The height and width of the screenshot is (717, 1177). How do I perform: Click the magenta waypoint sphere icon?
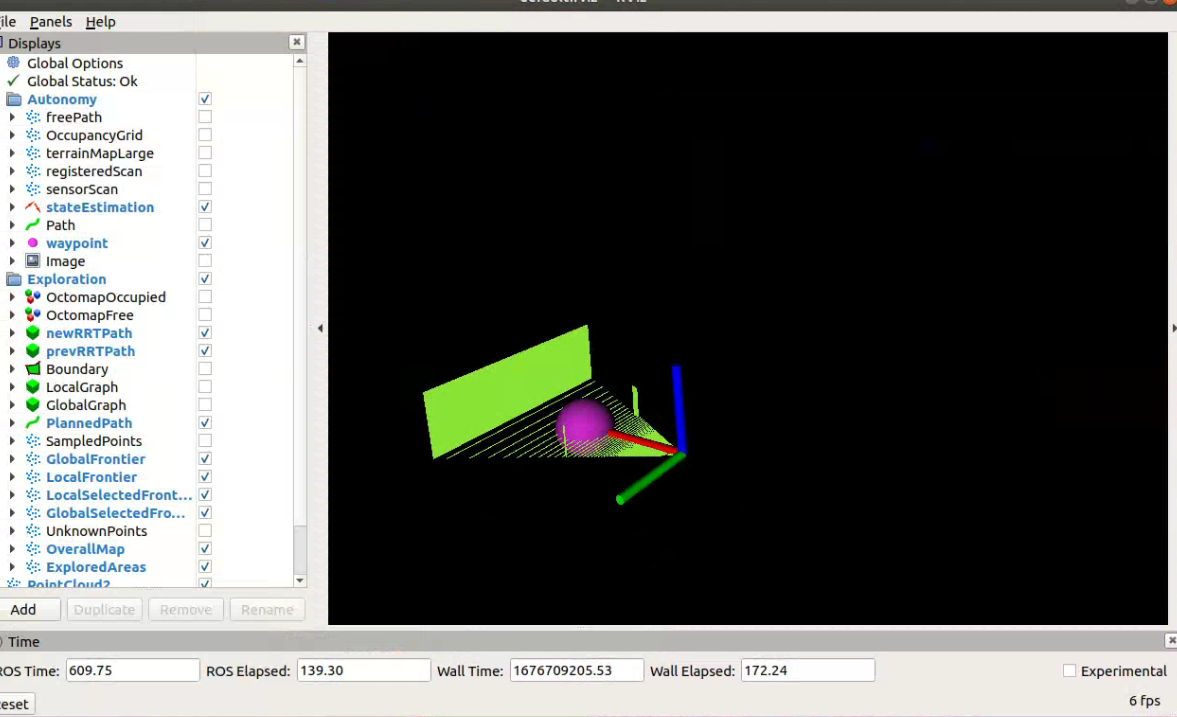tap(33, 243)
